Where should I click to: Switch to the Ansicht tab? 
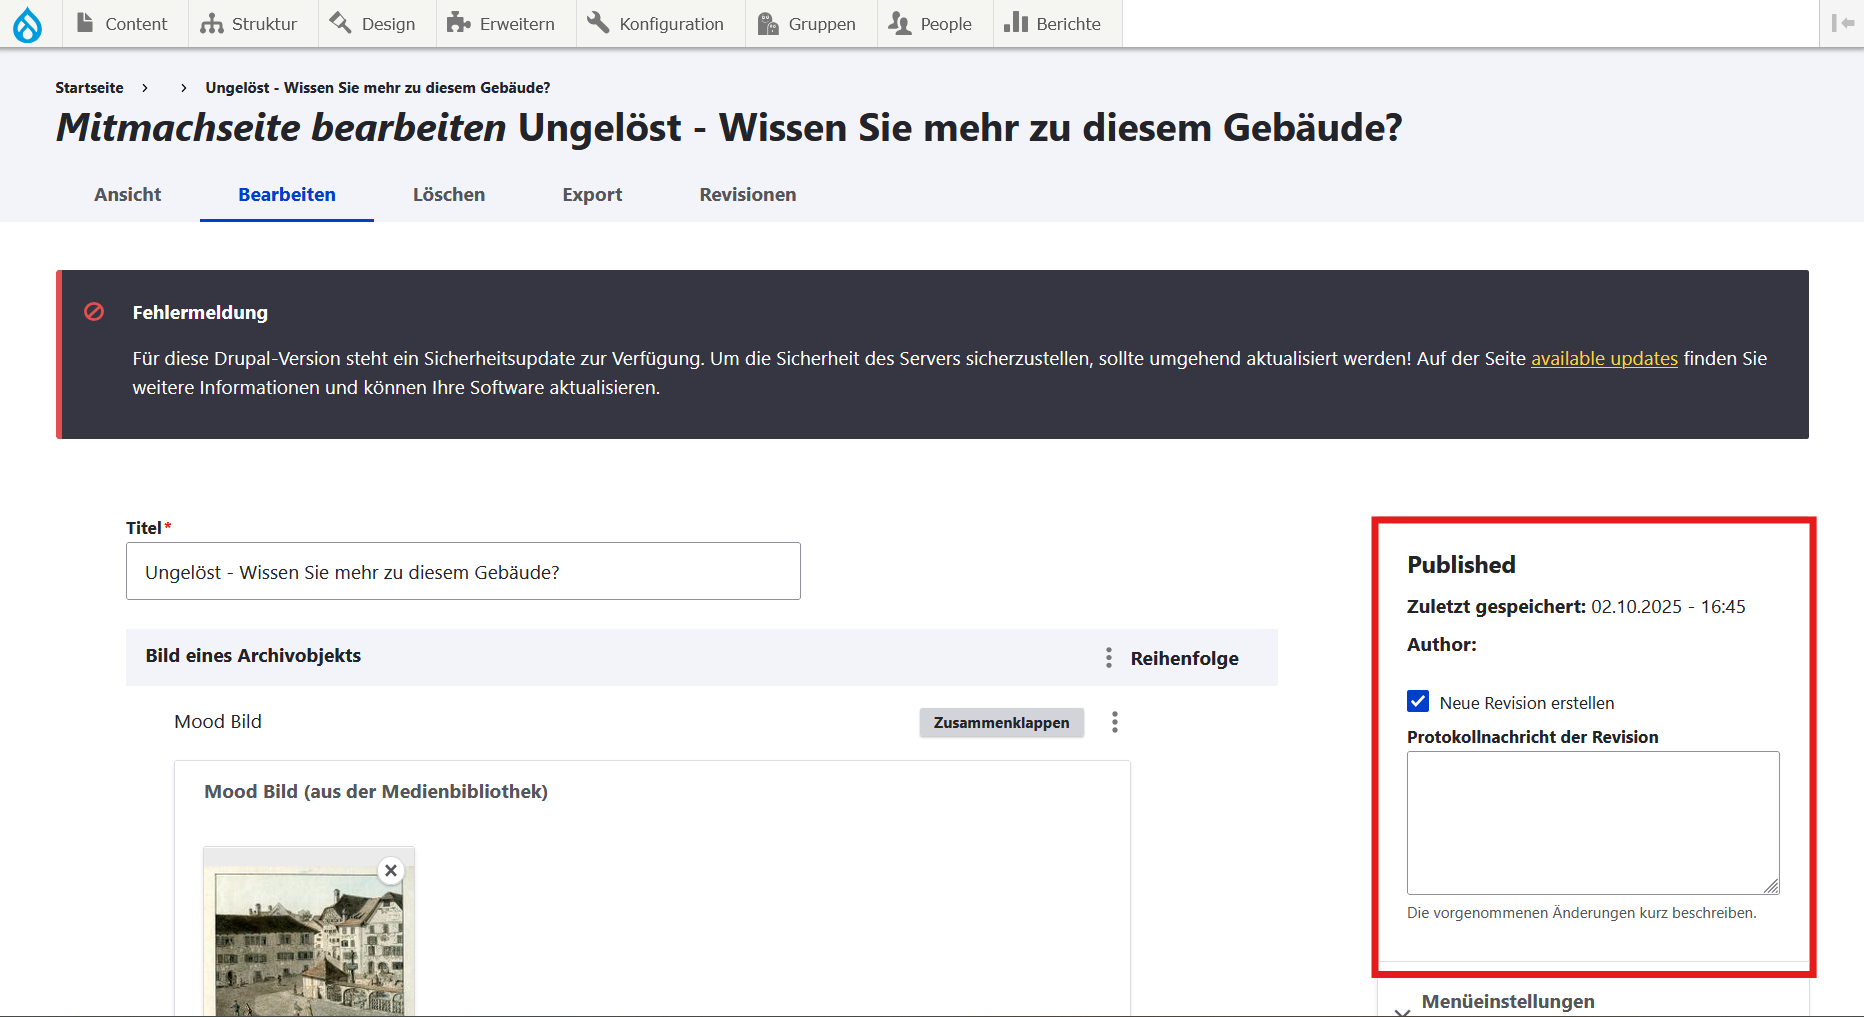tap(128, 194)
